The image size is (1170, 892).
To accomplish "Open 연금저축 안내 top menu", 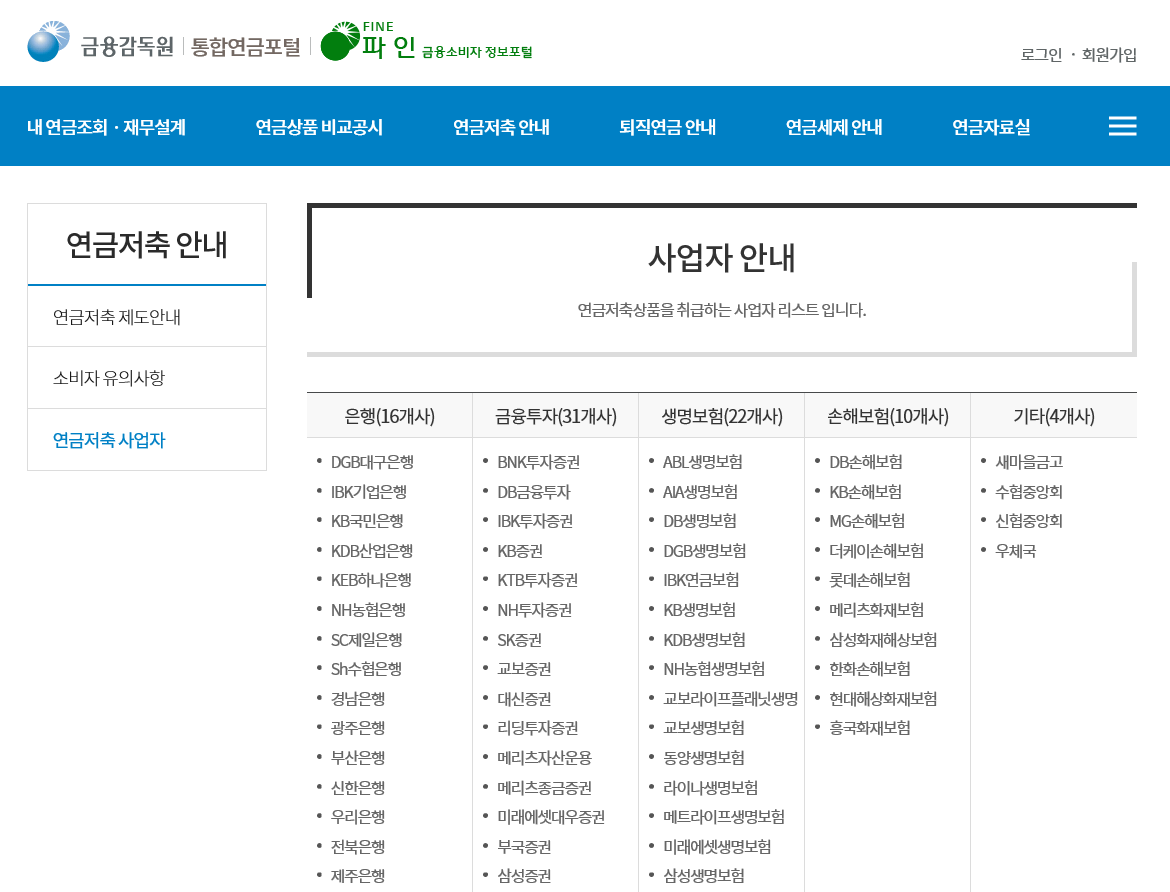I will pos(501,127).
